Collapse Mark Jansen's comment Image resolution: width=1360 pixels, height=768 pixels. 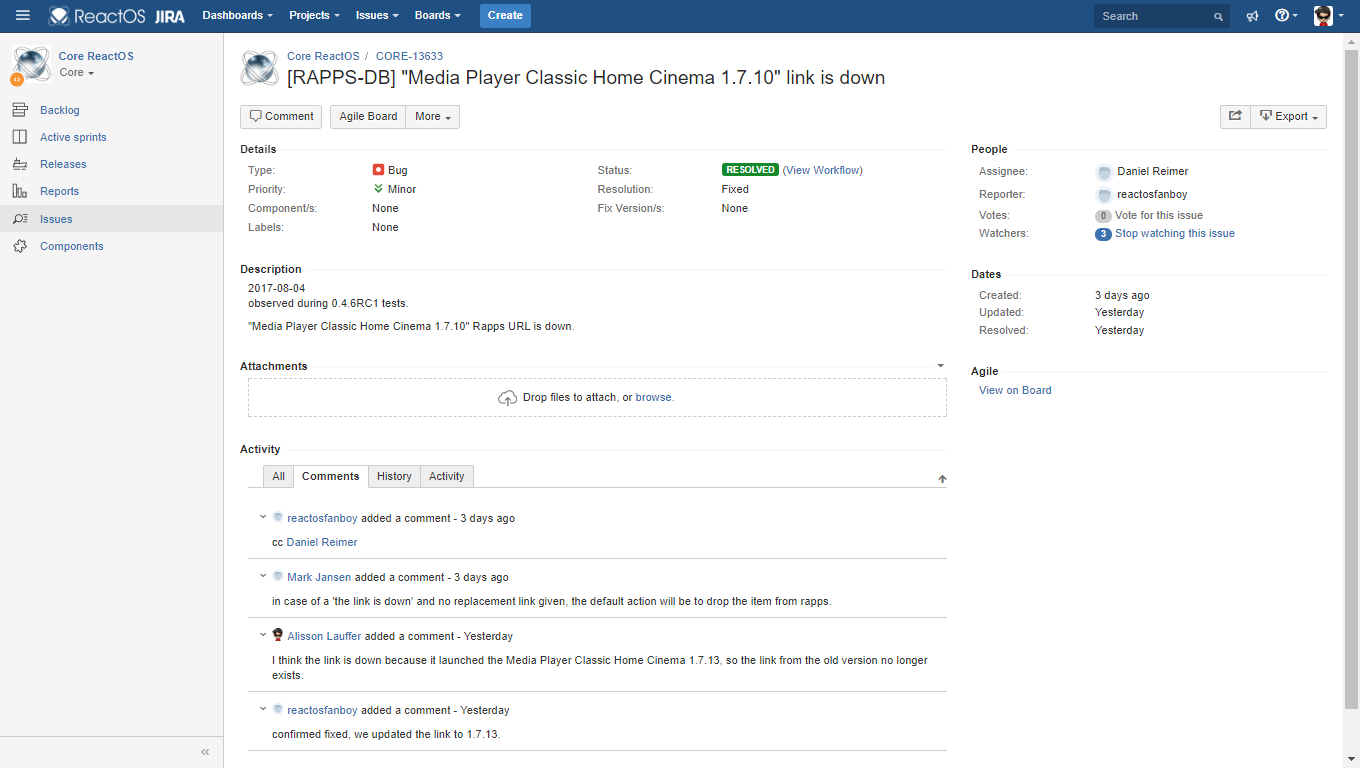[263, 577]
